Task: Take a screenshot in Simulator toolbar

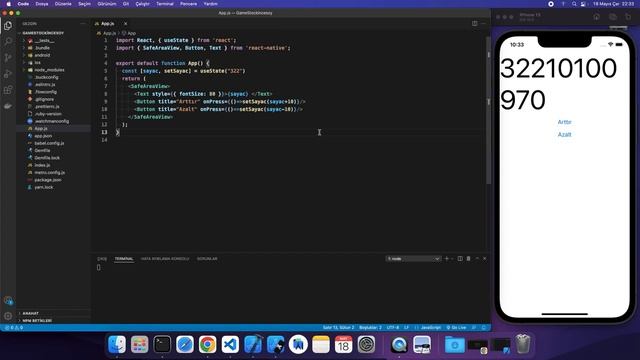Action: 612,17
